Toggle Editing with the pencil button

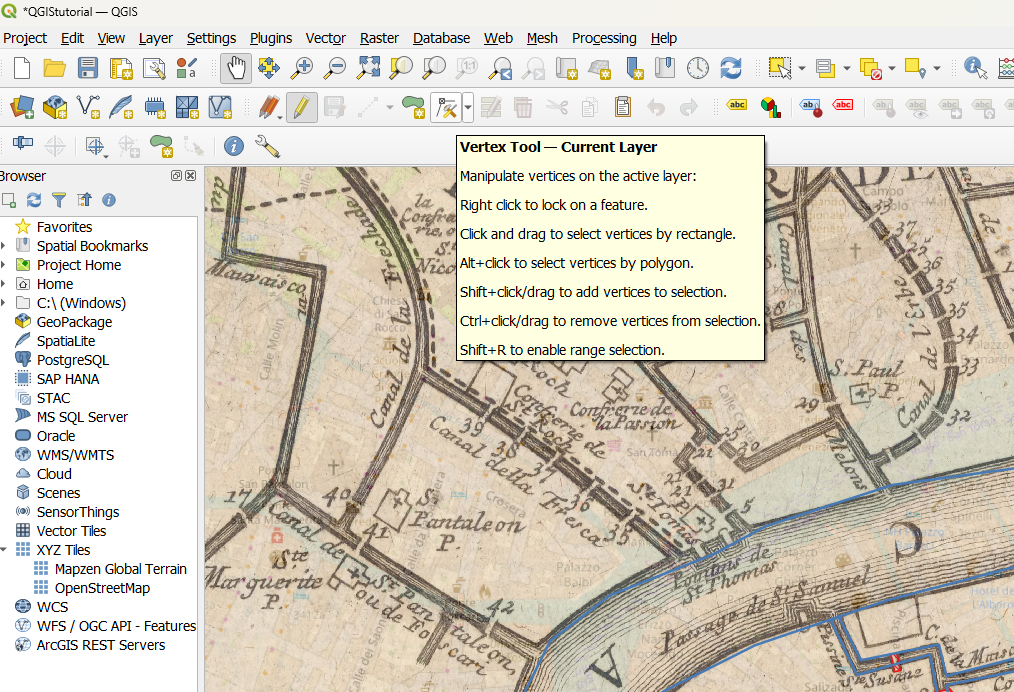[x=301, y=107]
